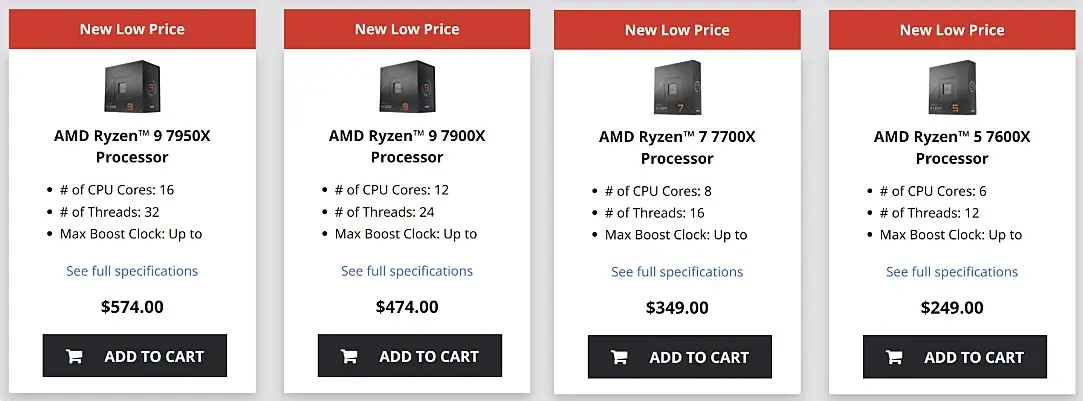
Task: Add the $349.00 Ryzen 7 7700X to cart
Action: click(x=680, y=357)
